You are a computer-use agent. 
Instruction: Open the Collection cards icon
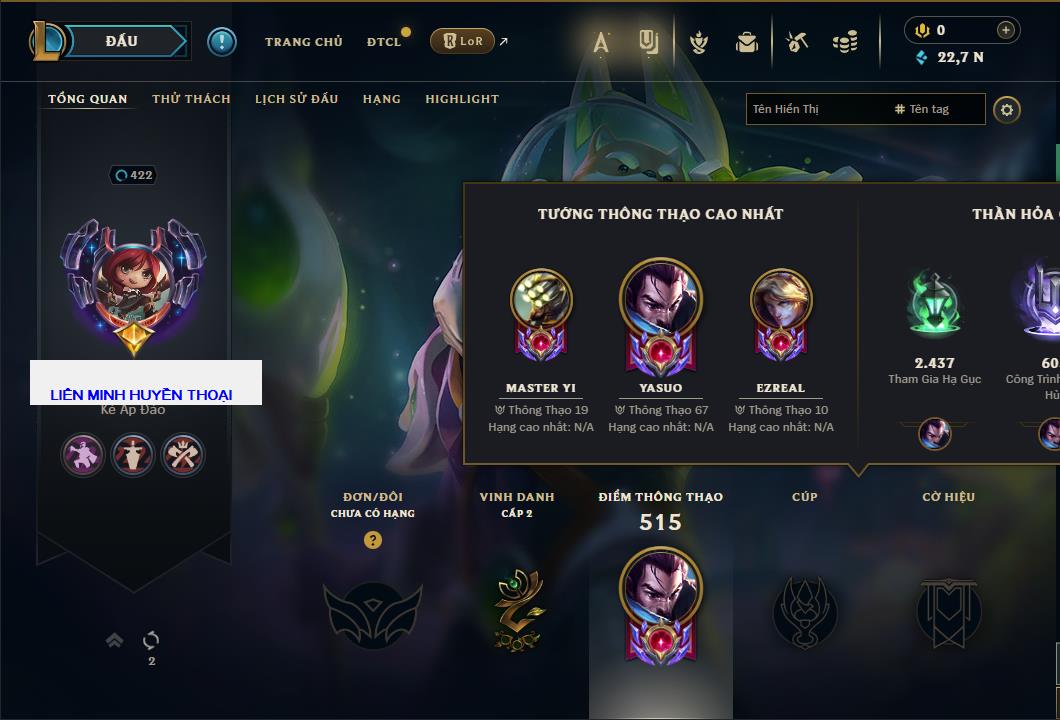point(648,42)
